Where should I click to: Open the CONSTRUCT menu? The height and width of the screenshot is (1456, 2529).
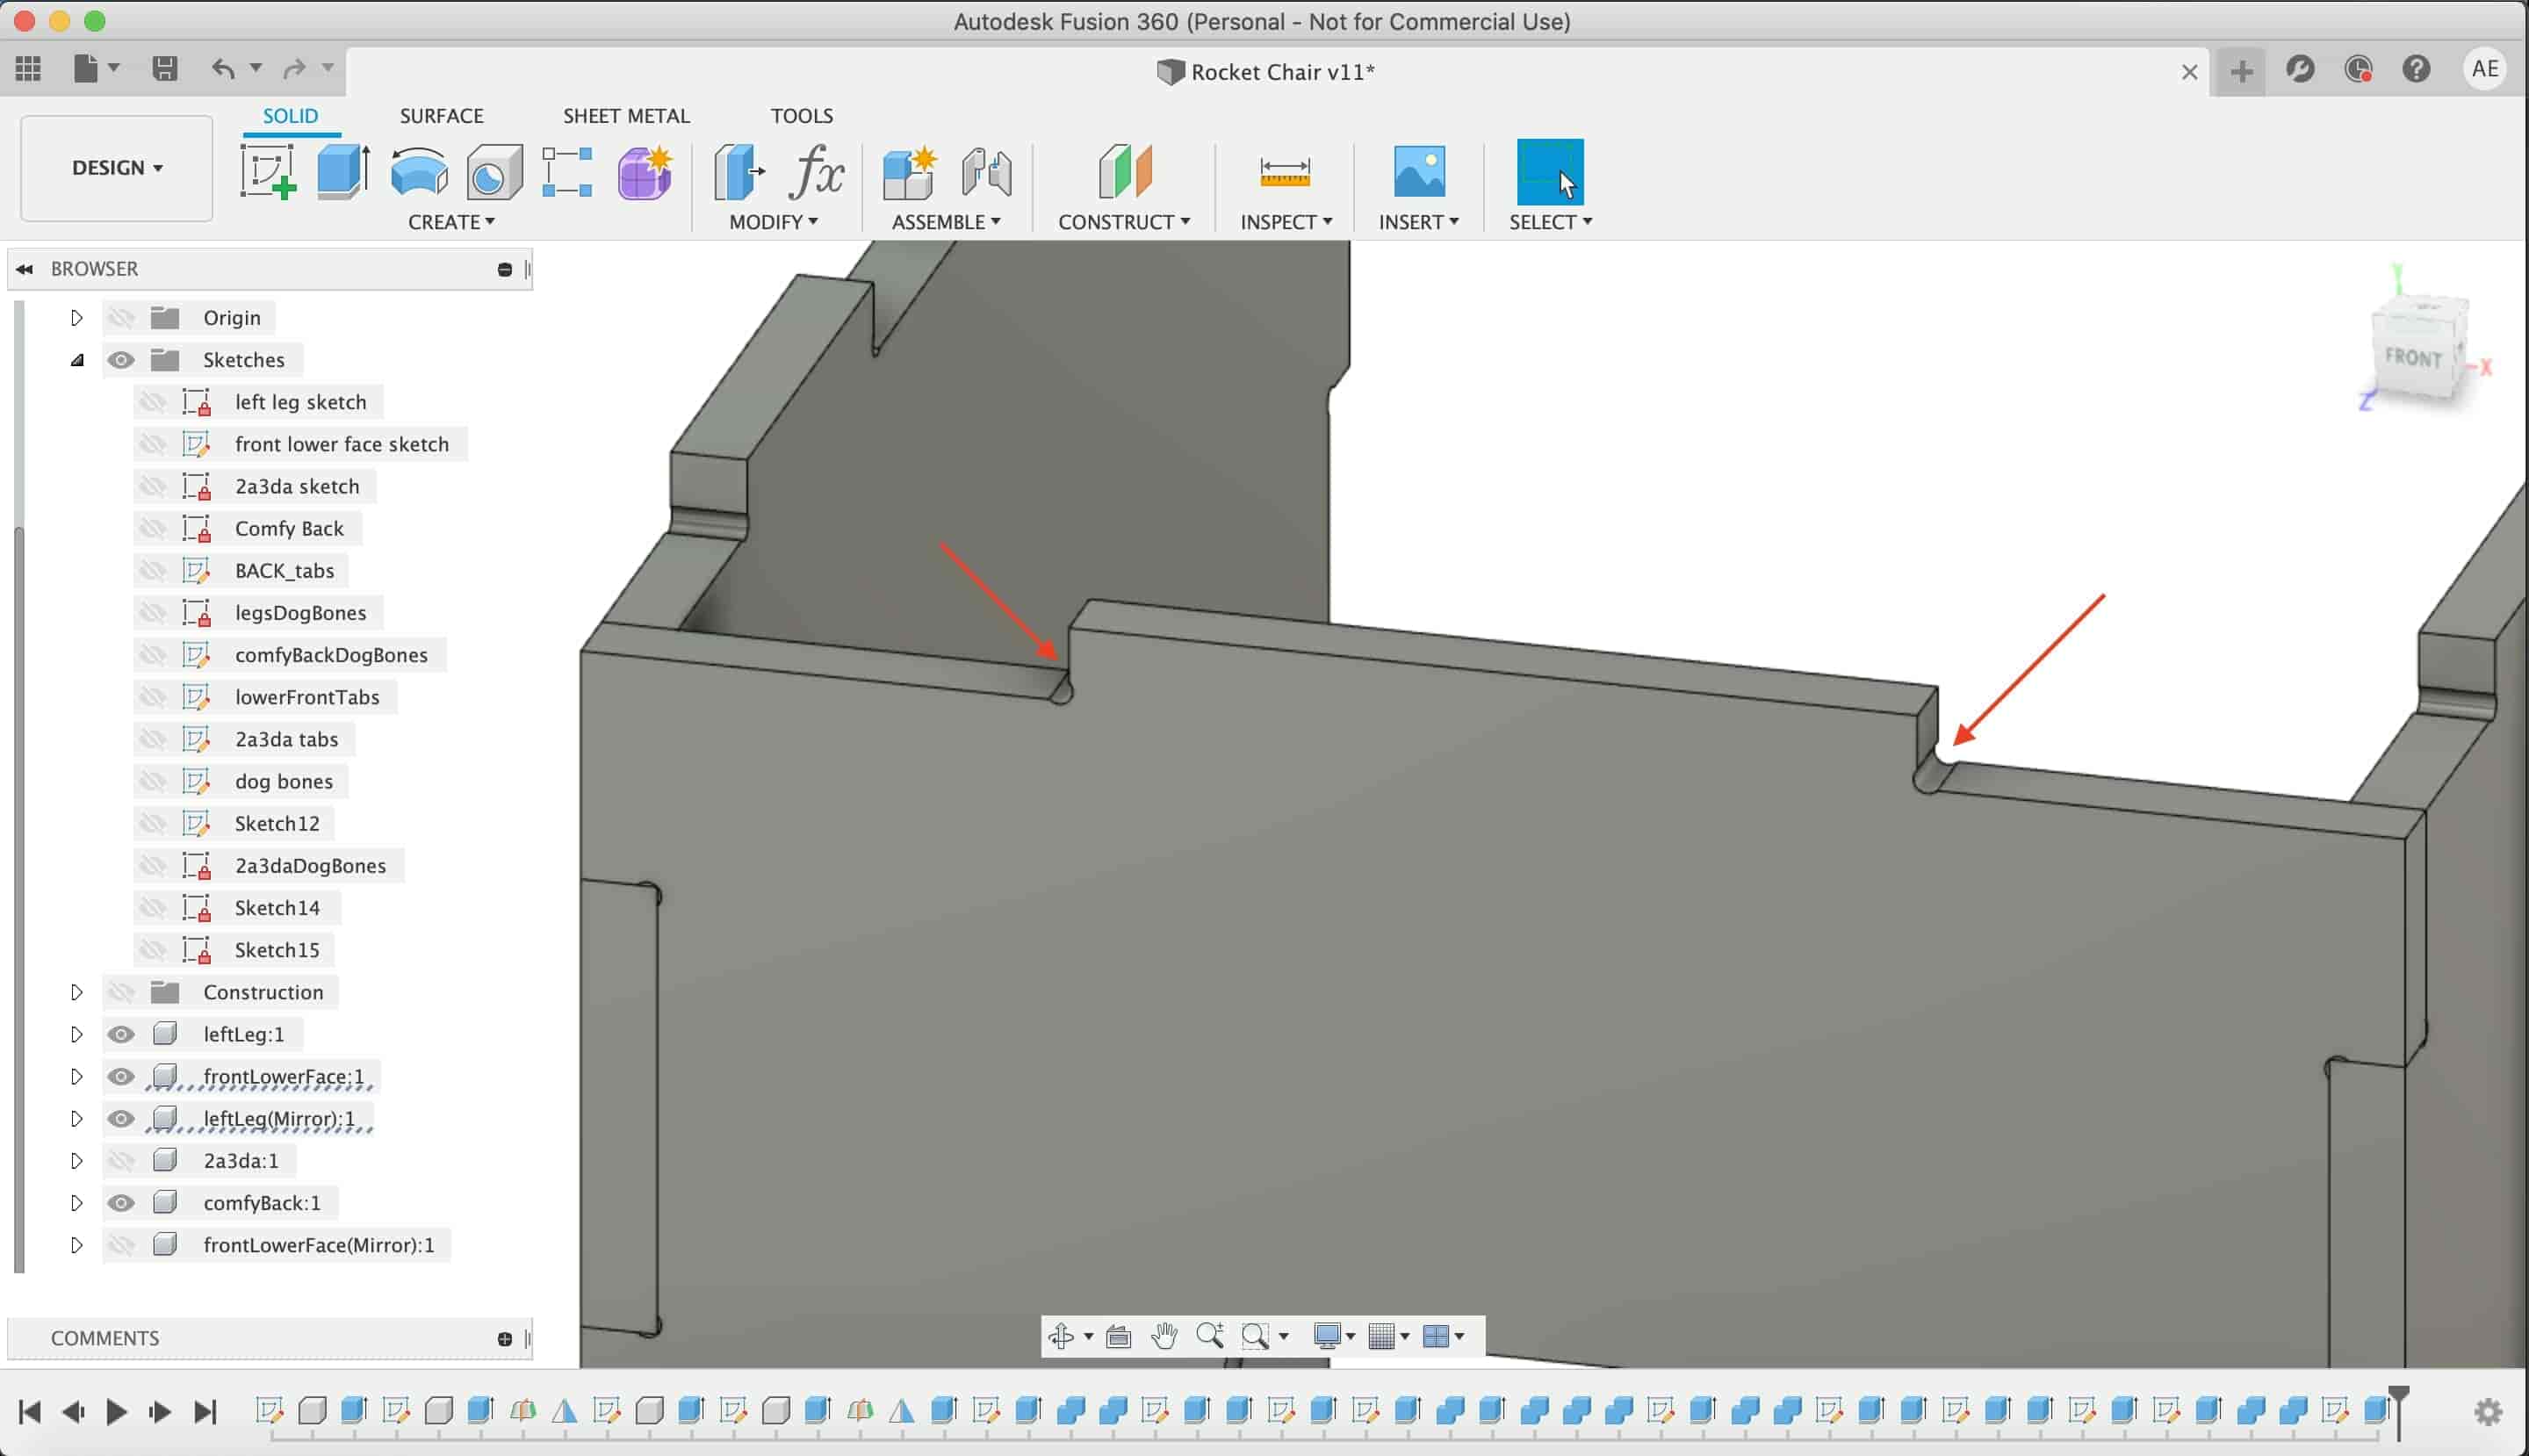pos(1124,222)
